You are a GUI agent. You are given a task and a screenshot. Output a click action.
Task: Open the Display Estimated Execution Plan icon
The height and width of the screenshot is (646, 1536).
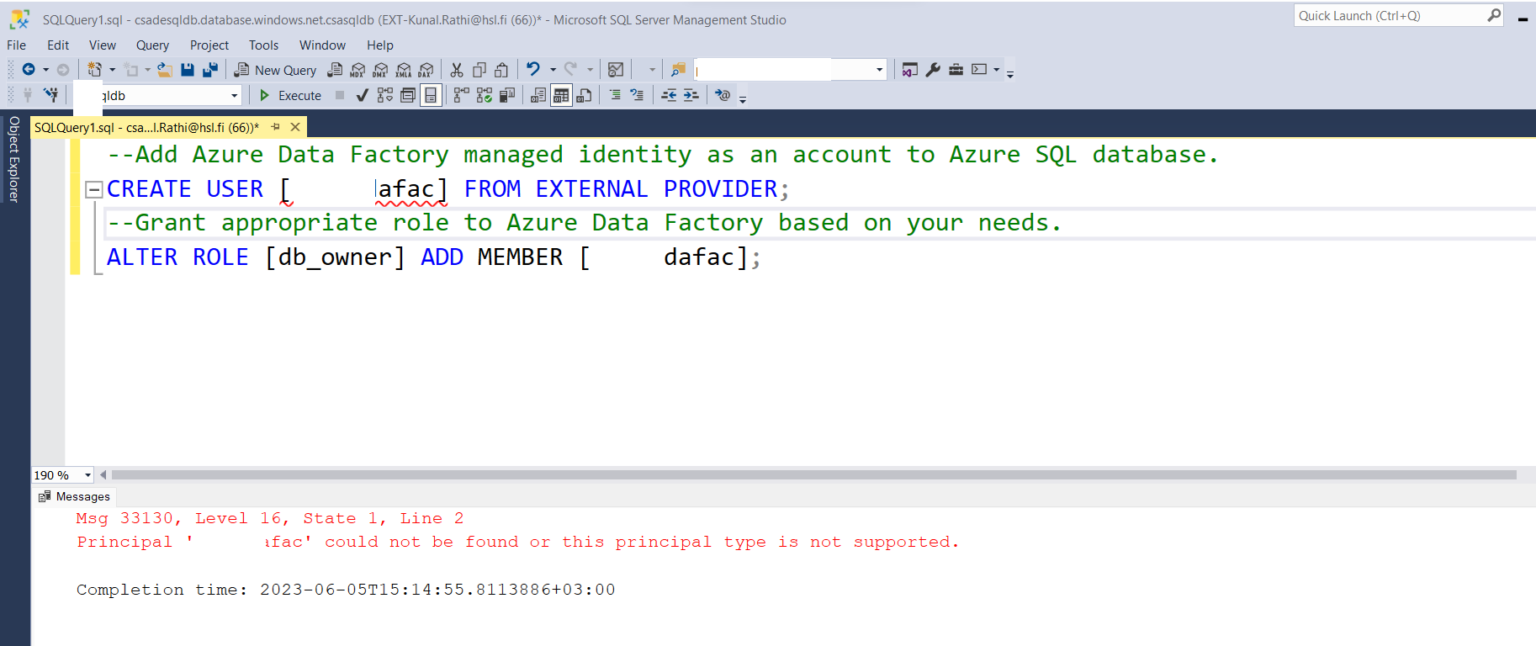(x=384, y=94)
